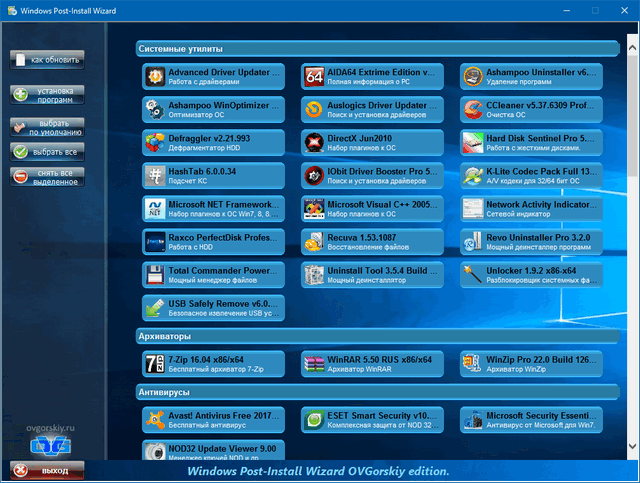The width and height of the screenshot is (640, 483).
Task: Click the CCleaner icon
Action: (472, 109)
